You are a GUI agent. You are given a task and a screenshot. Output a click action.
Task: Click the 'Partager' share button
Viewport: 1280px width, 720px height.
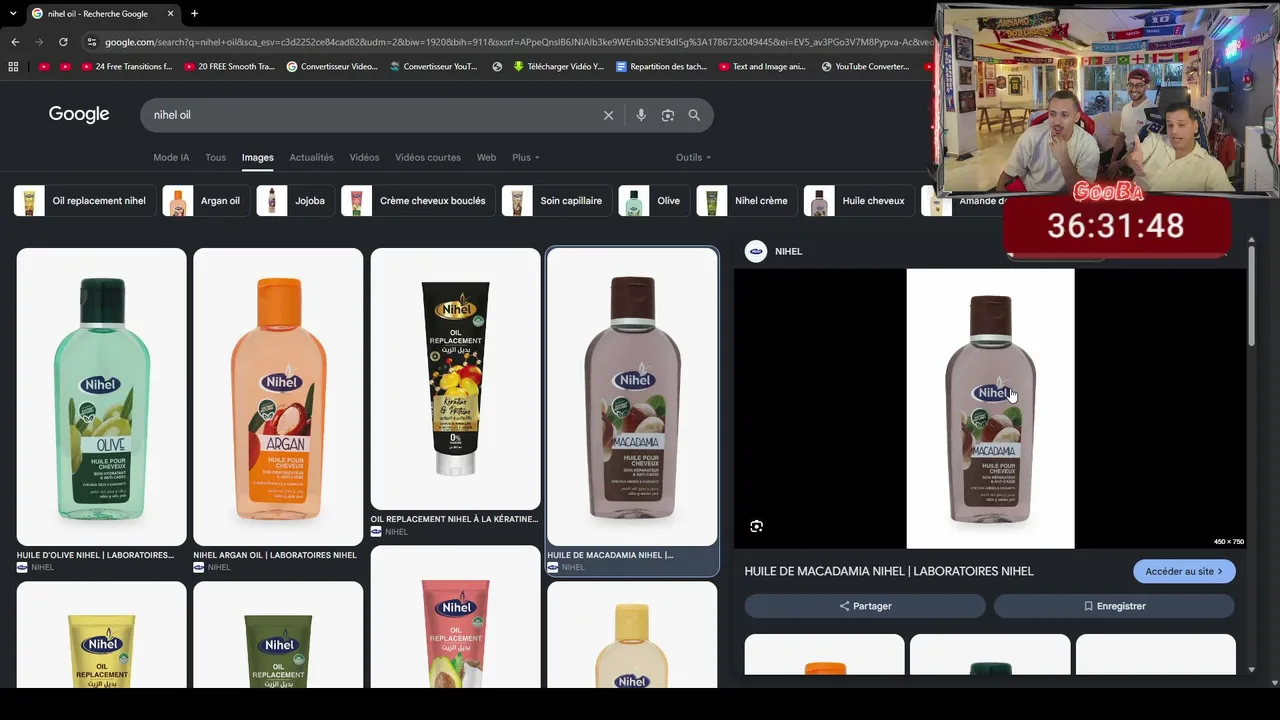point(865,606)
